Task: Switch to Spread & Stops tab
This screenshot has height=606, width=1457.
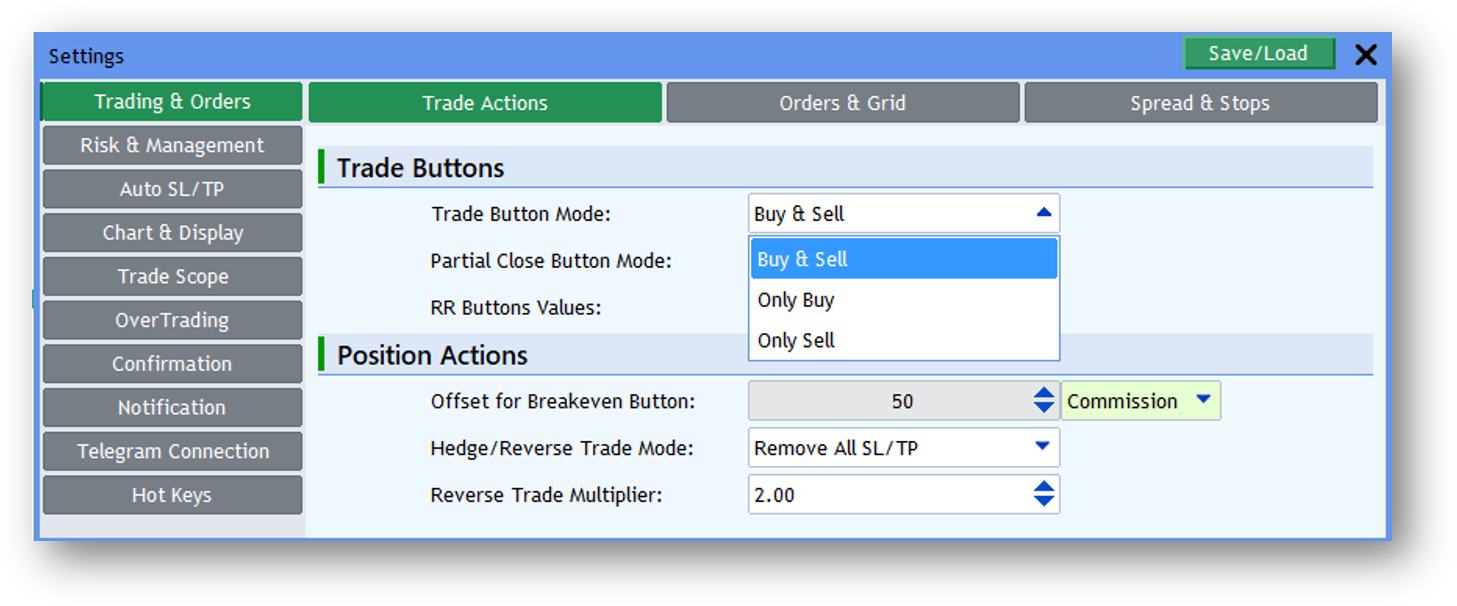Action: point(1200,103)
